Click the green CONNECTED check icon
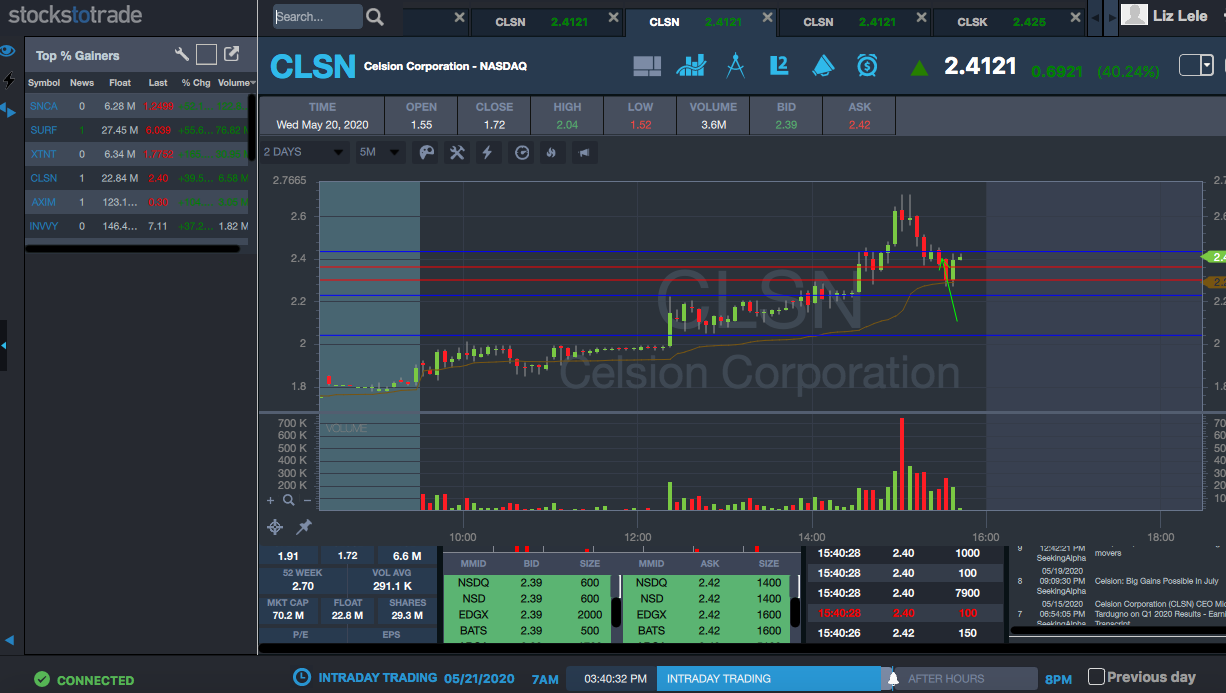 click(42, 680)
